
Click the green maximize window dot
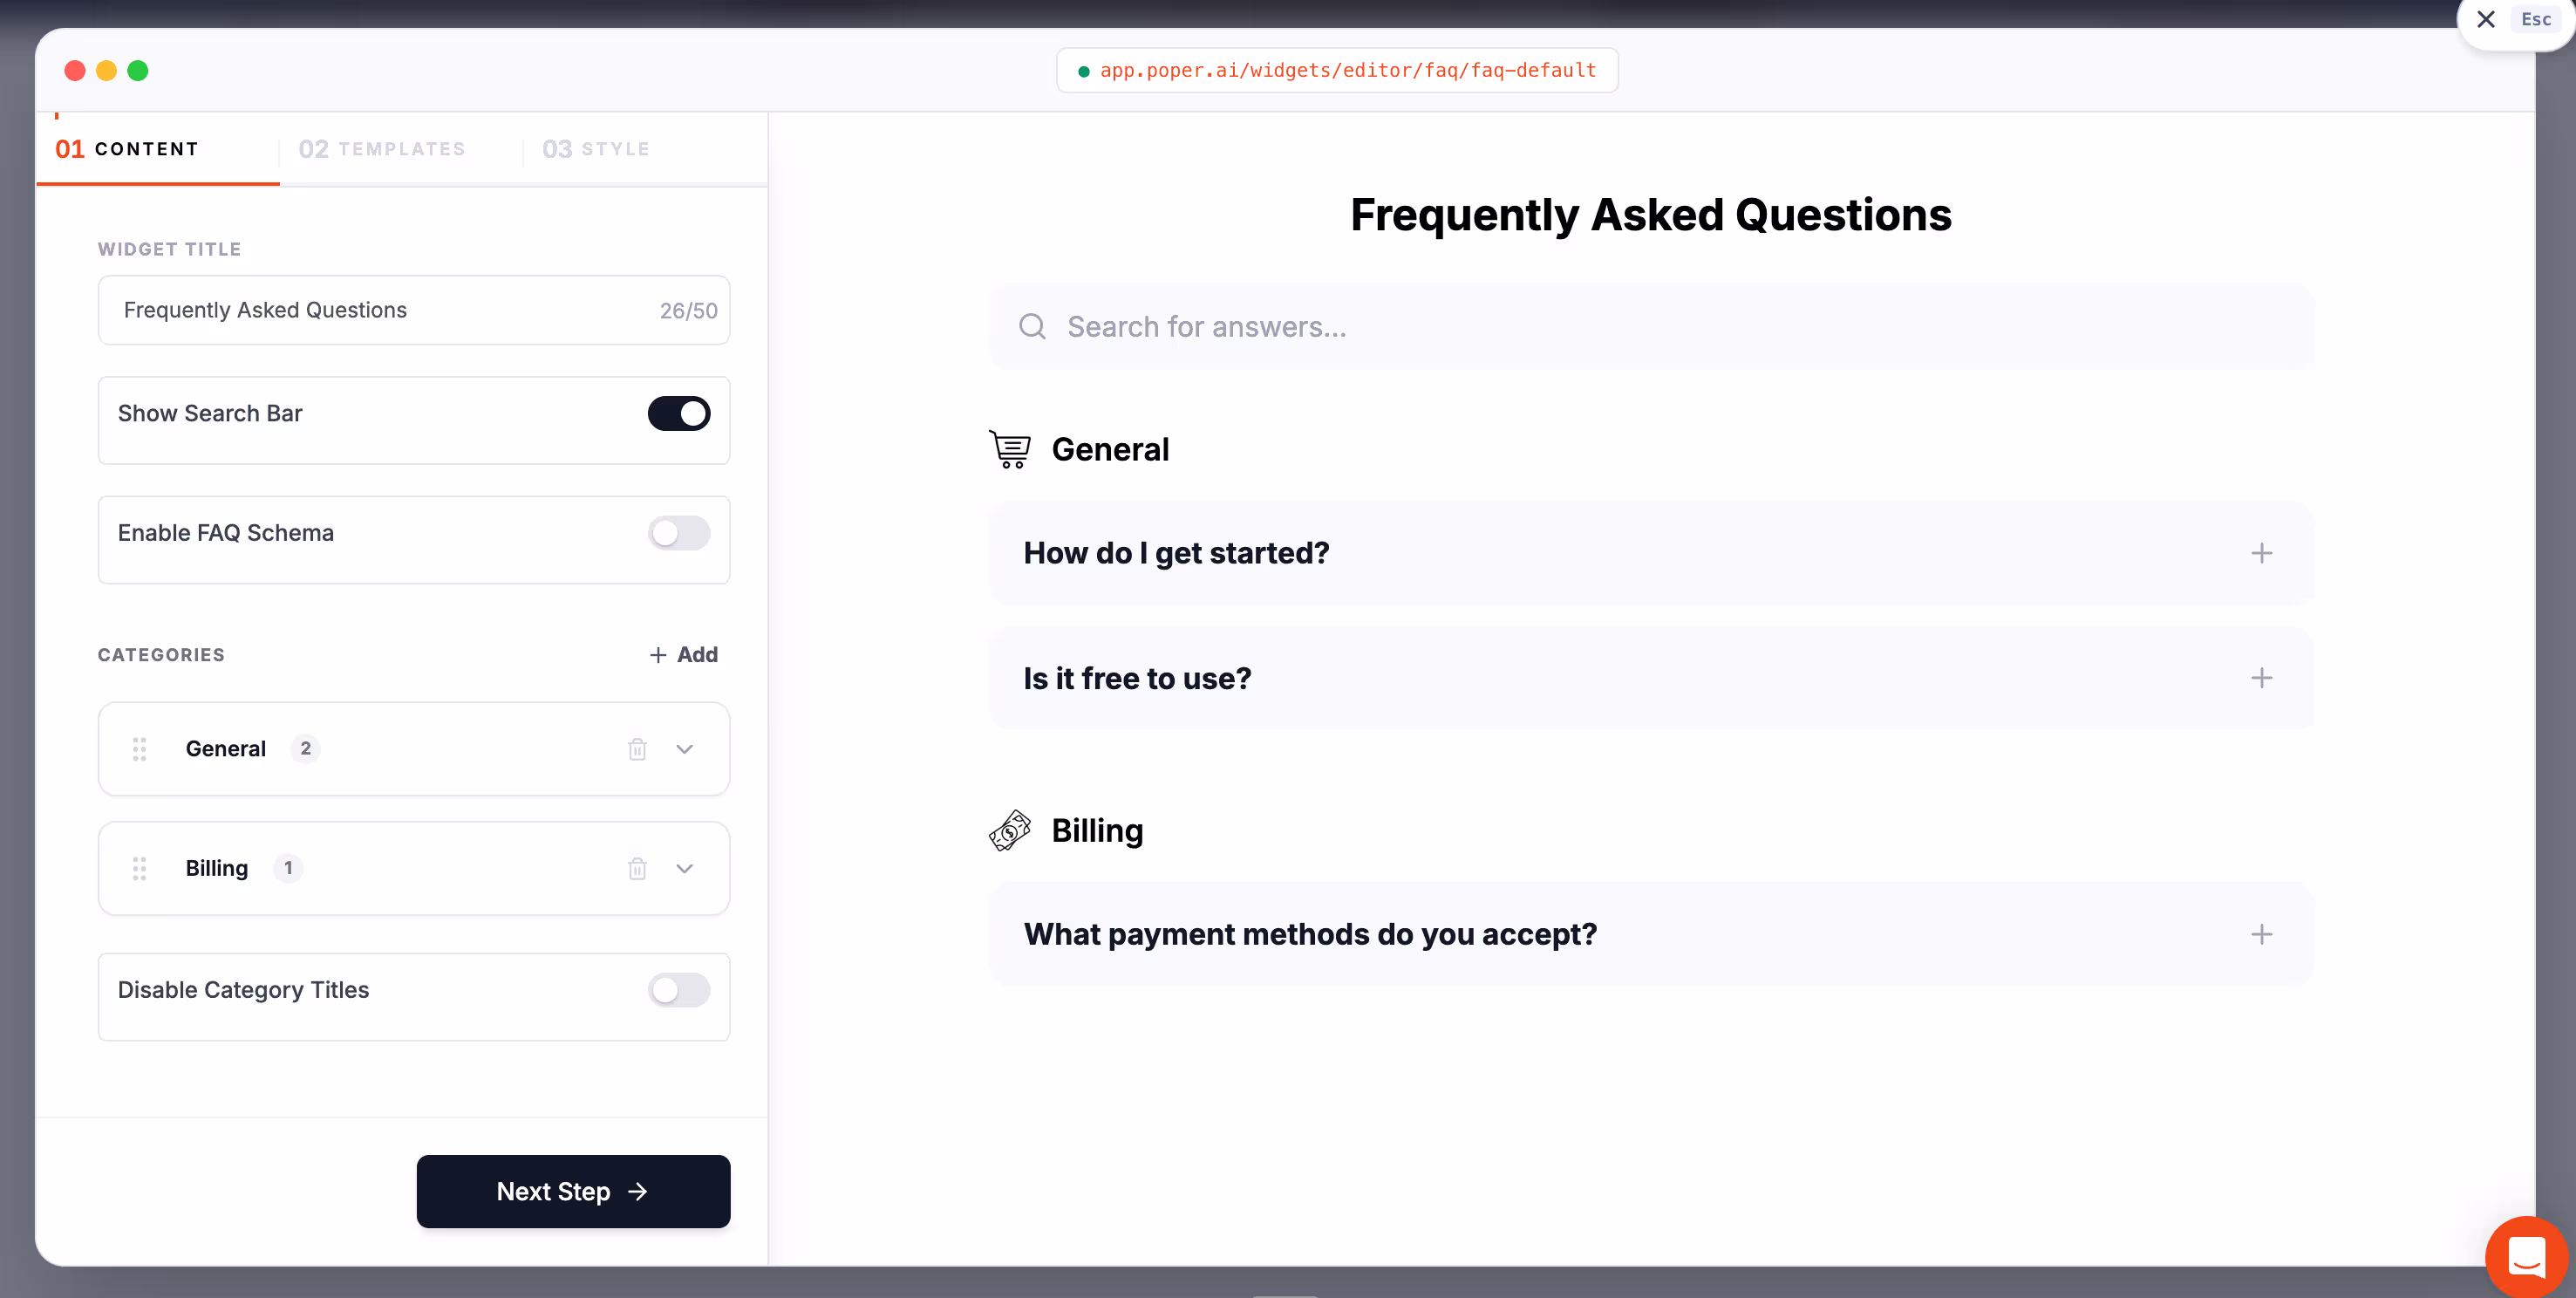tap(138, 70)
